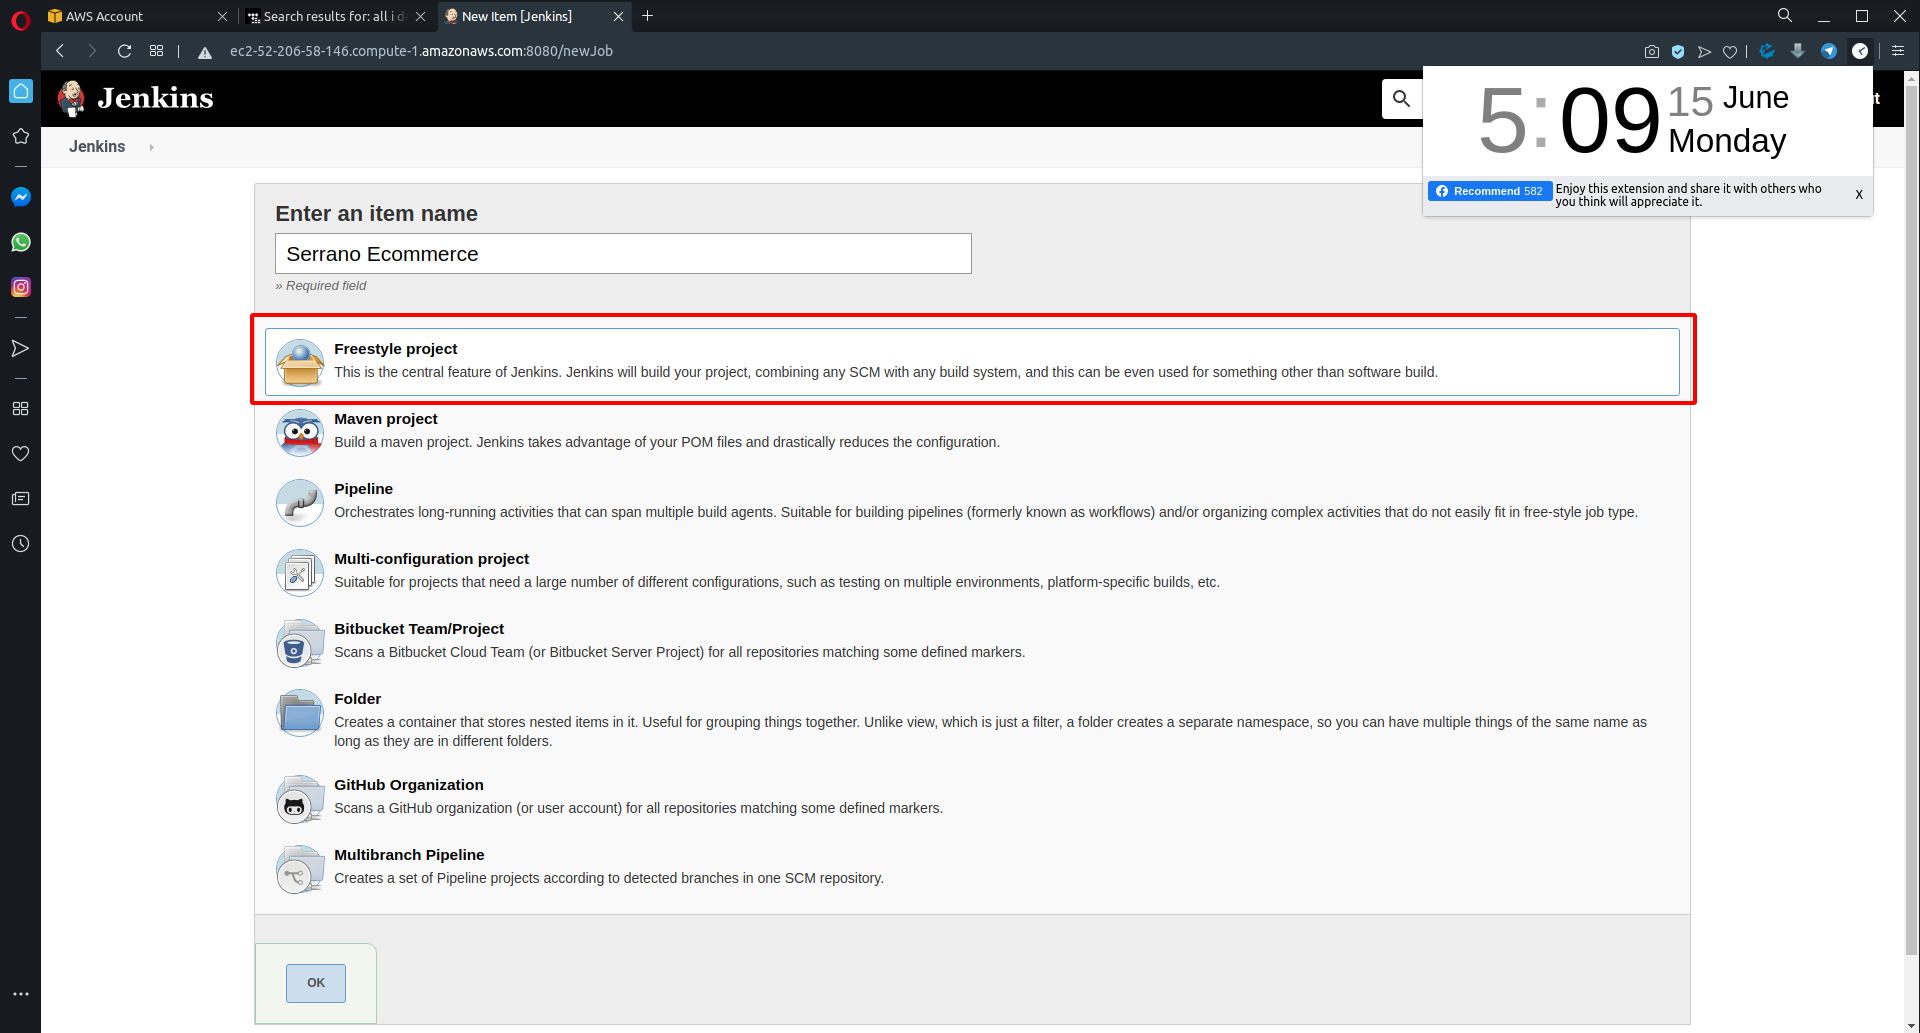This screenshot has width=1920, height=1033.
Task: Open sidebar setup three-dots menu
Action: tap(21, 994)
